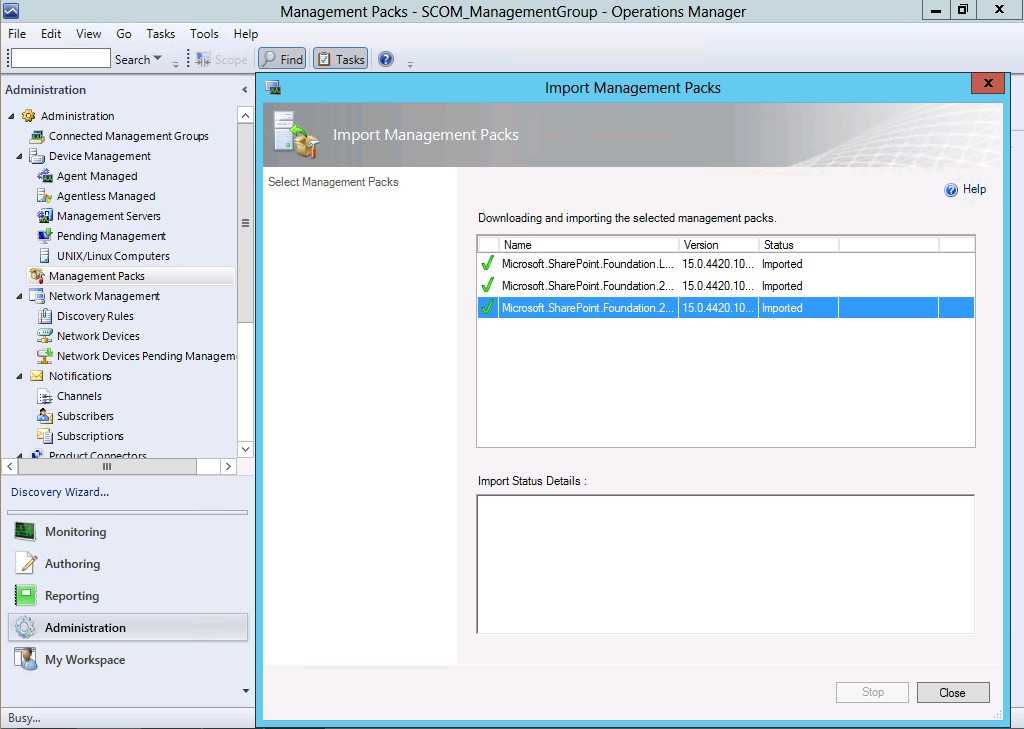Screen dimensions: 1024x729
Task: Click the Find toolbar button
Action: click(282, 59)
